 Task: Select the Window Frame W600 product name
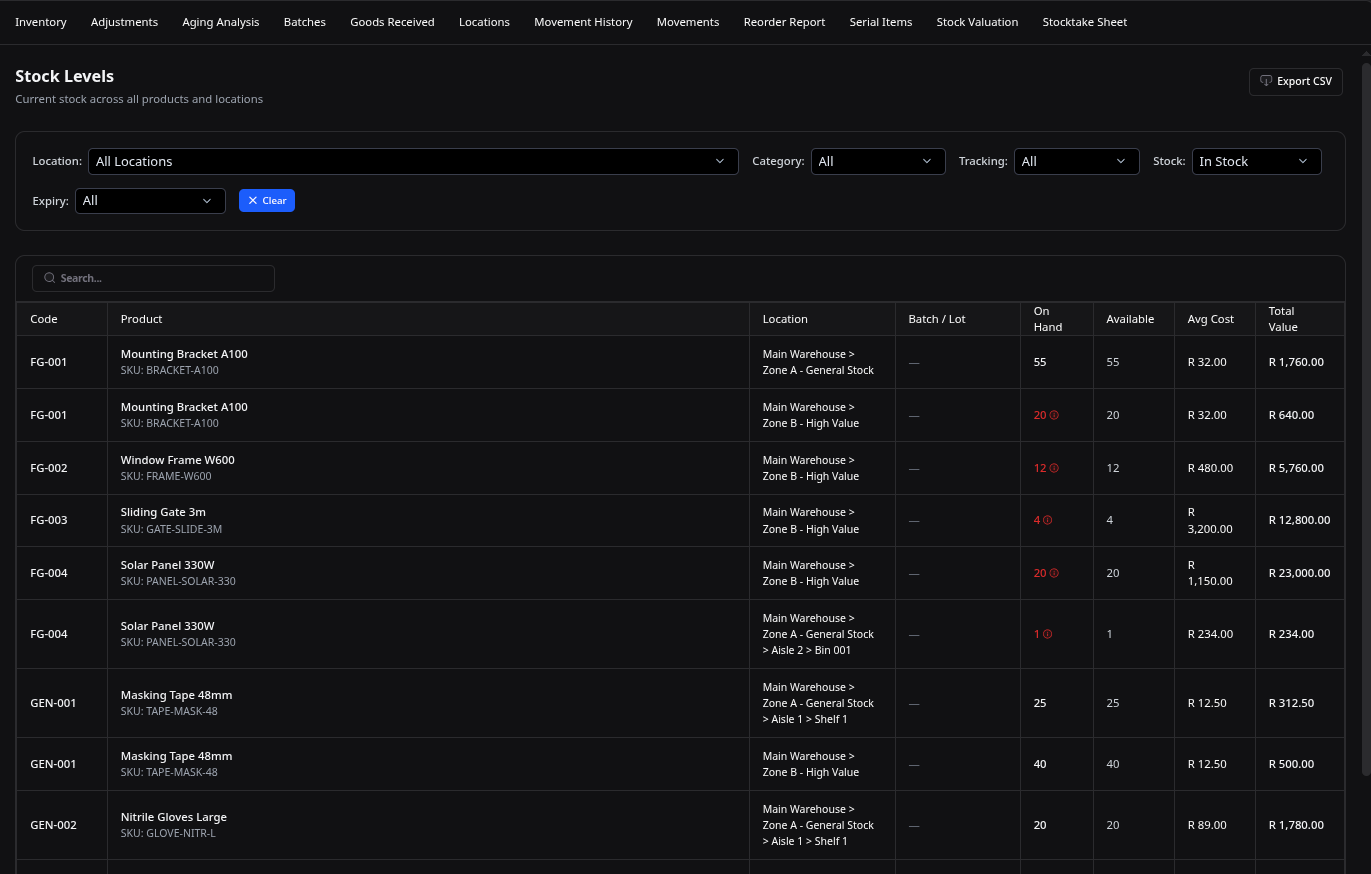coord(178,460)
